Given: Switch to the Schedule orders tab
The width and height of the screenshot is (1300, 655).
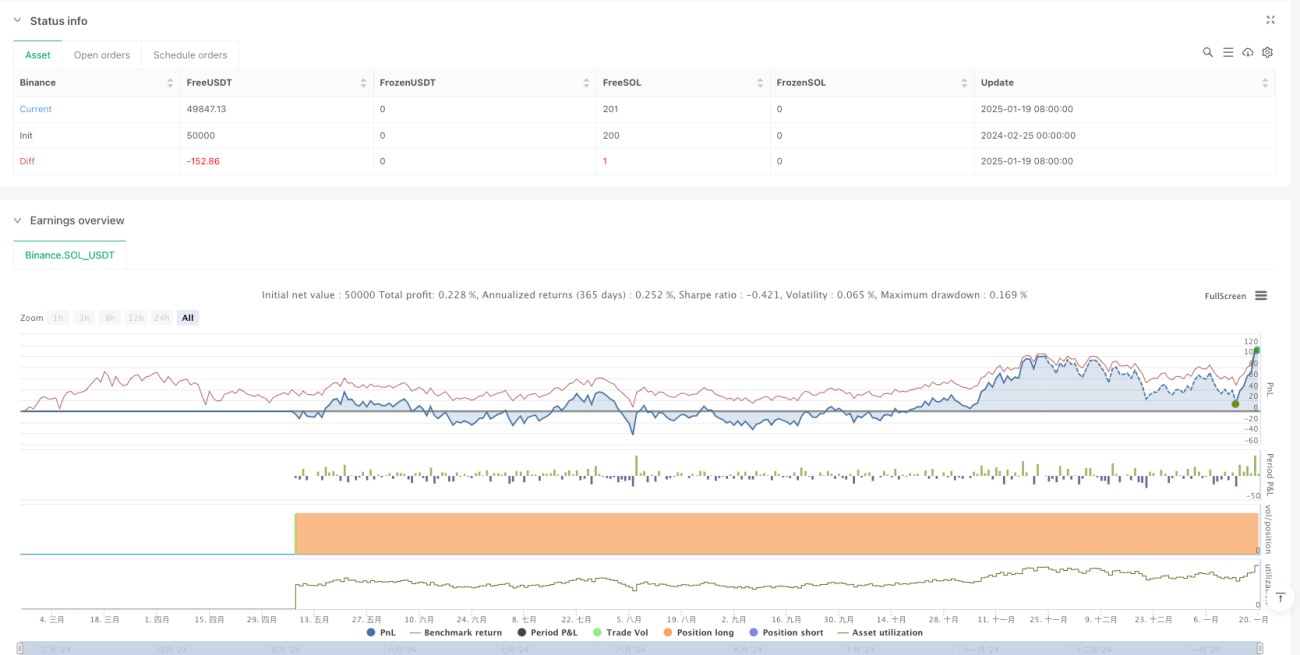Looking at the screenshot, I should pos(190,55).
